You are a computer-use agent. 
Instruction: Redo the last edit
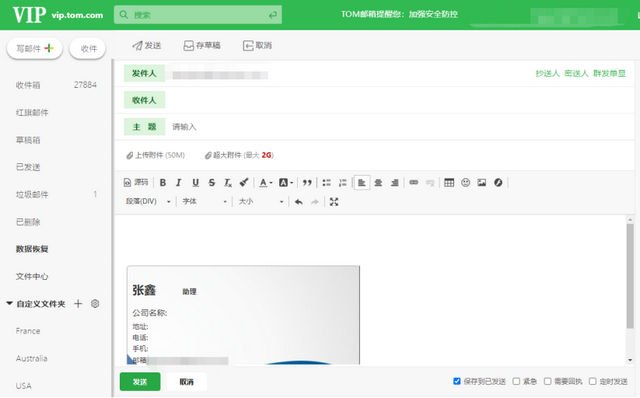click(x=315, y=202)
